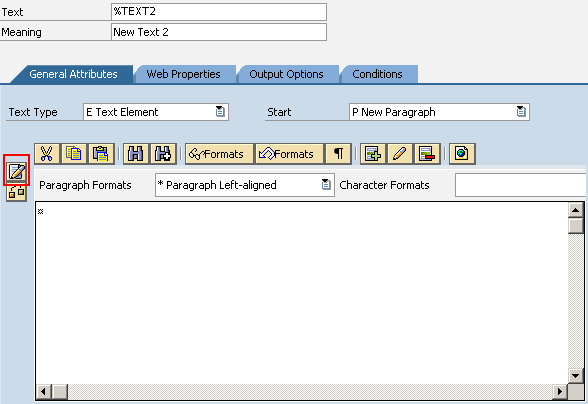The image size is (588, 404).
Task: Click the Copy icon in editor toolbar
Action: click(x=74, y=154)
